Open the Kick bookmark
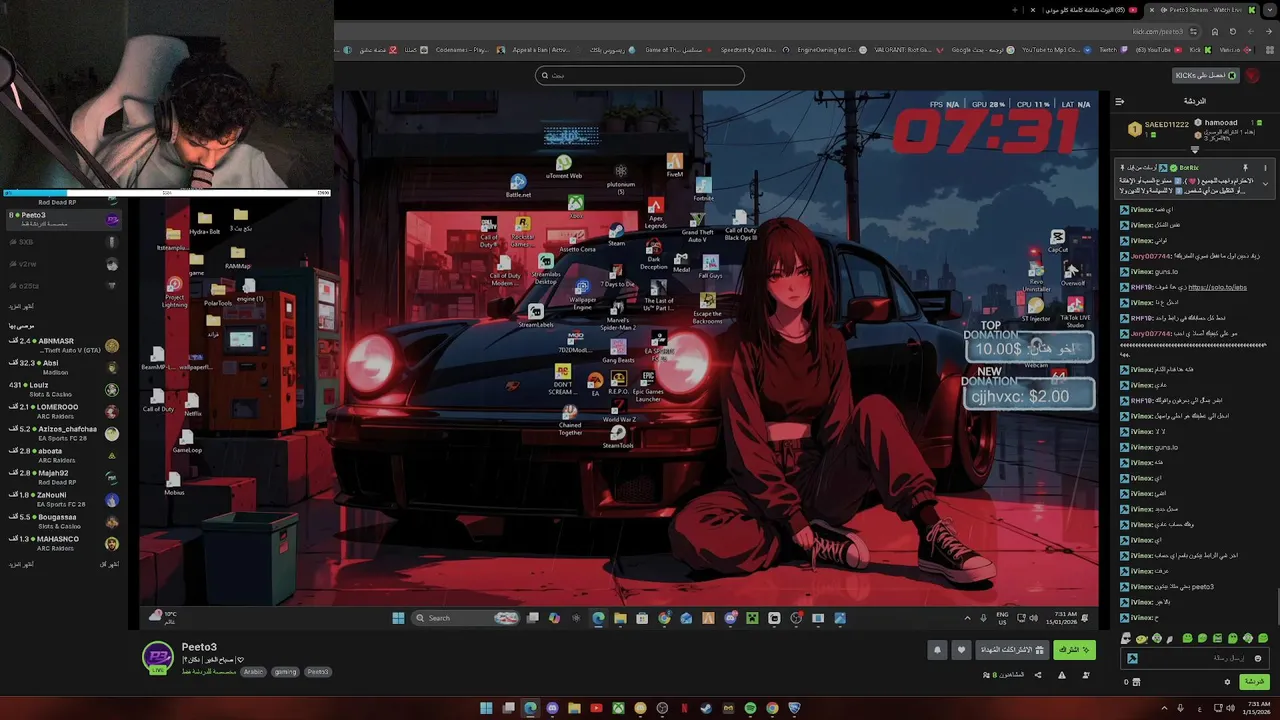This screenshot has height=720, width=1280. coord(1200,50)
